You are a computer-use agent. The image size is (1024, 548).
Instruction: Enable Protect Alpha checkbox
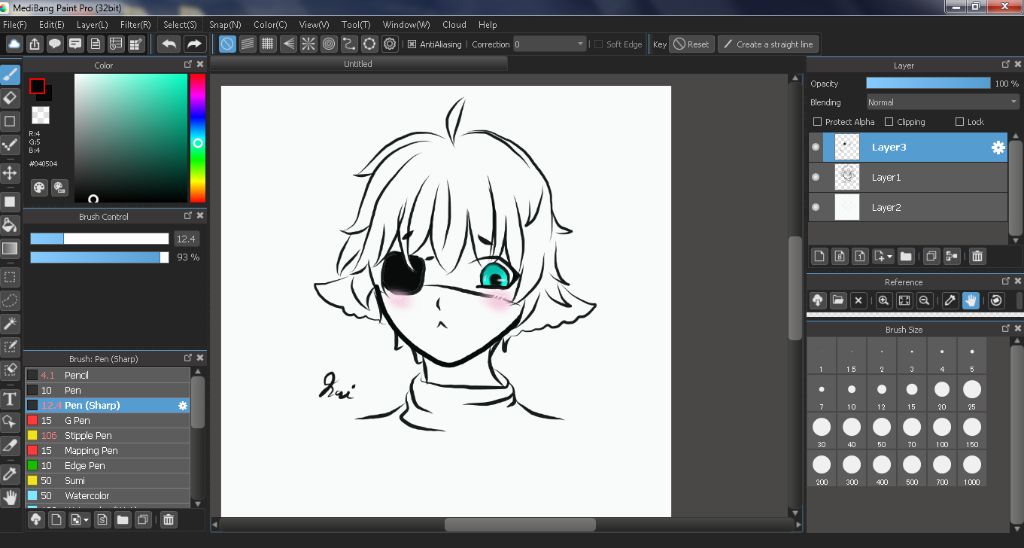coord(817,122)
